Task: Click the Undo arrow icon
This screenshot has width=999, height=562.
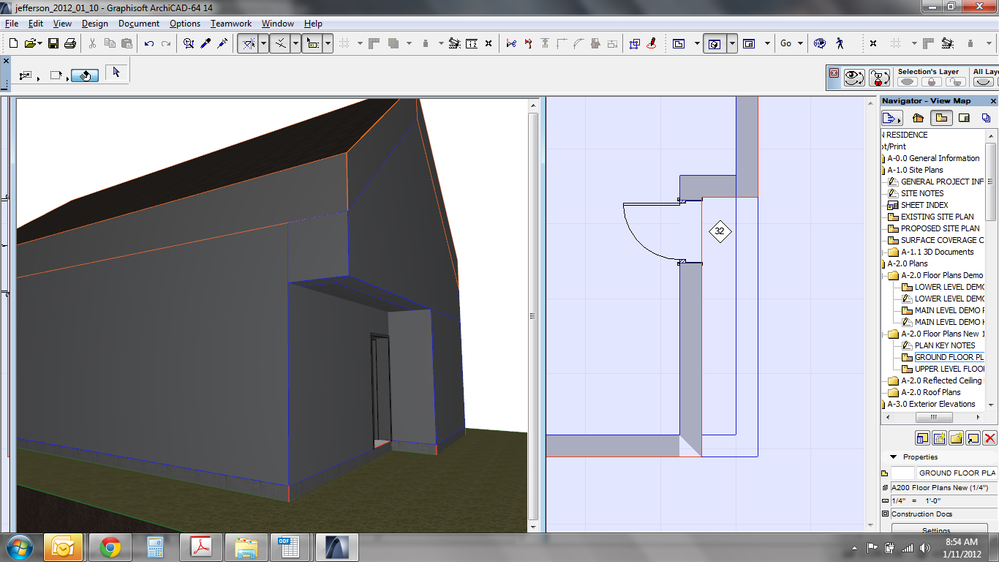Action: tap(149, 44)
